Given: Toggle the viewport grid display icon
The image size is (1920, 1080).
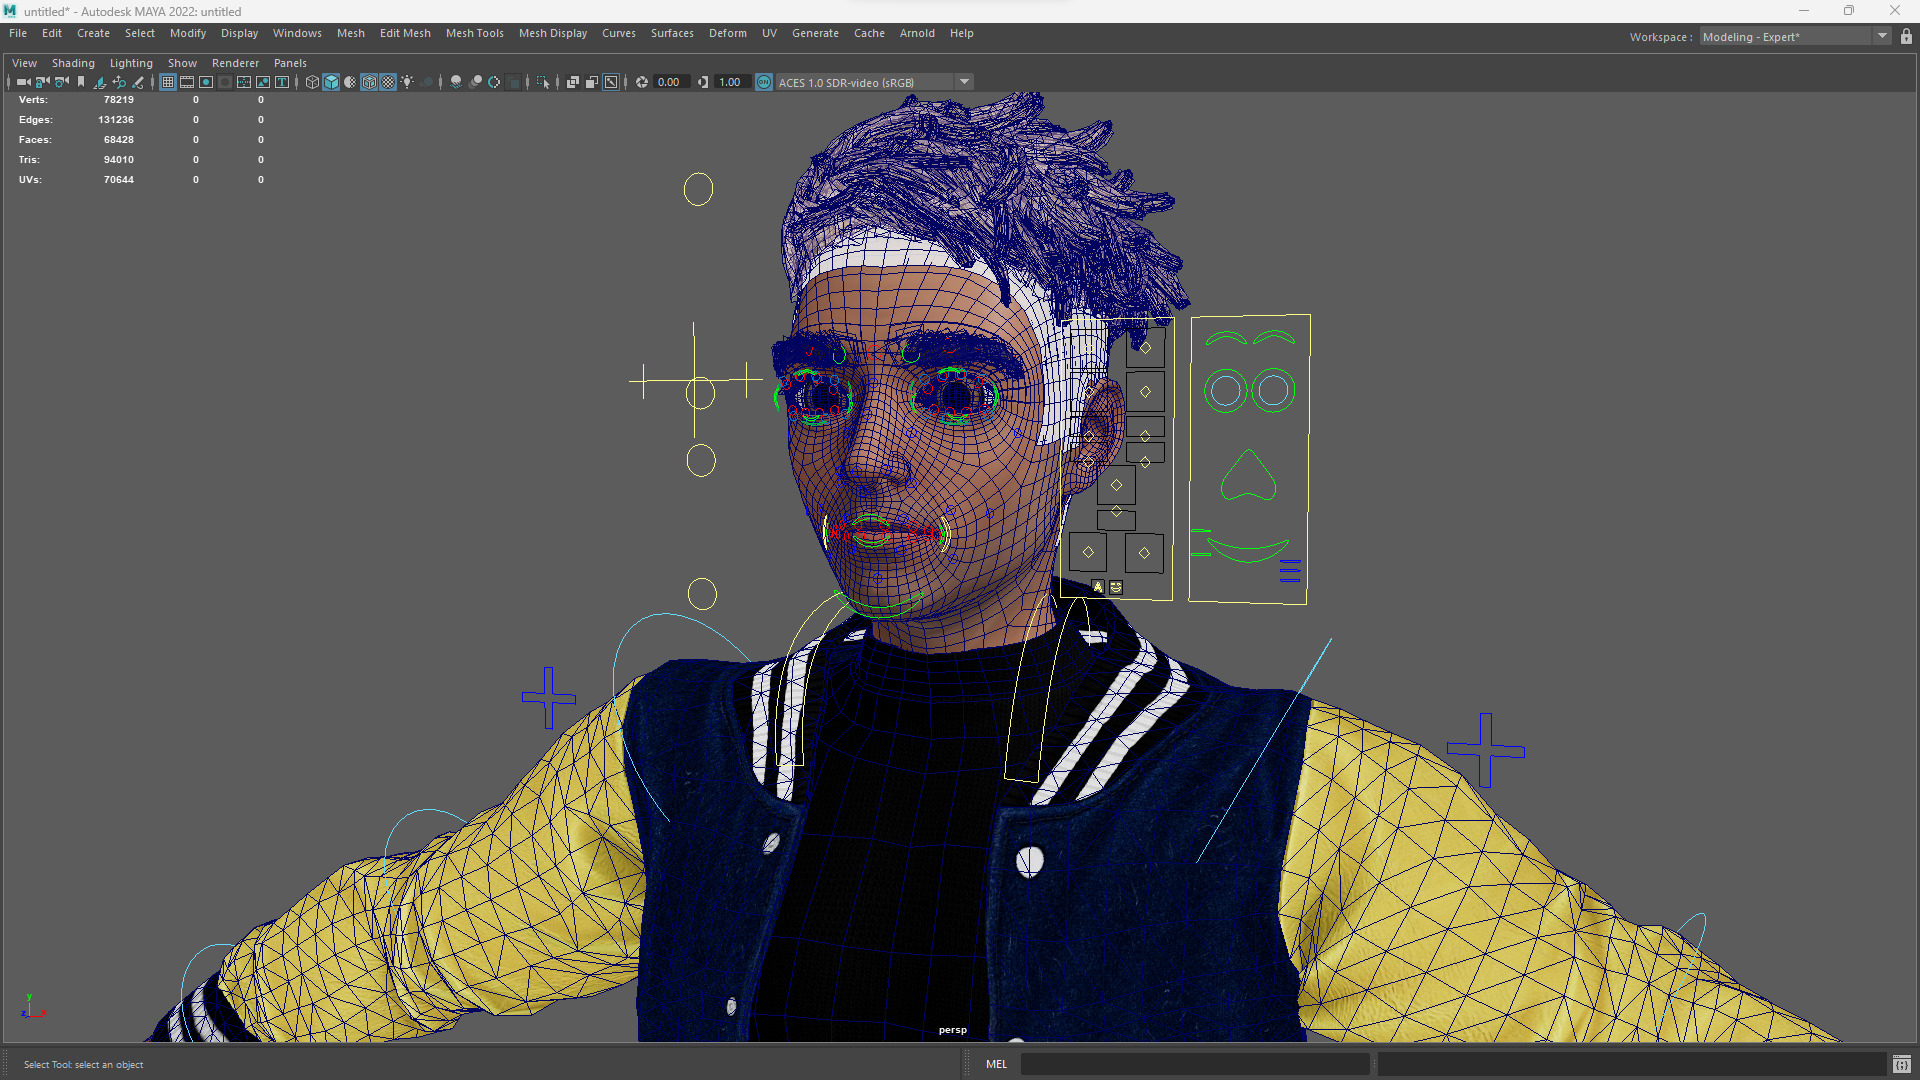Looking at the screenshot, I should pyautogui.click(x=168, y=82).
